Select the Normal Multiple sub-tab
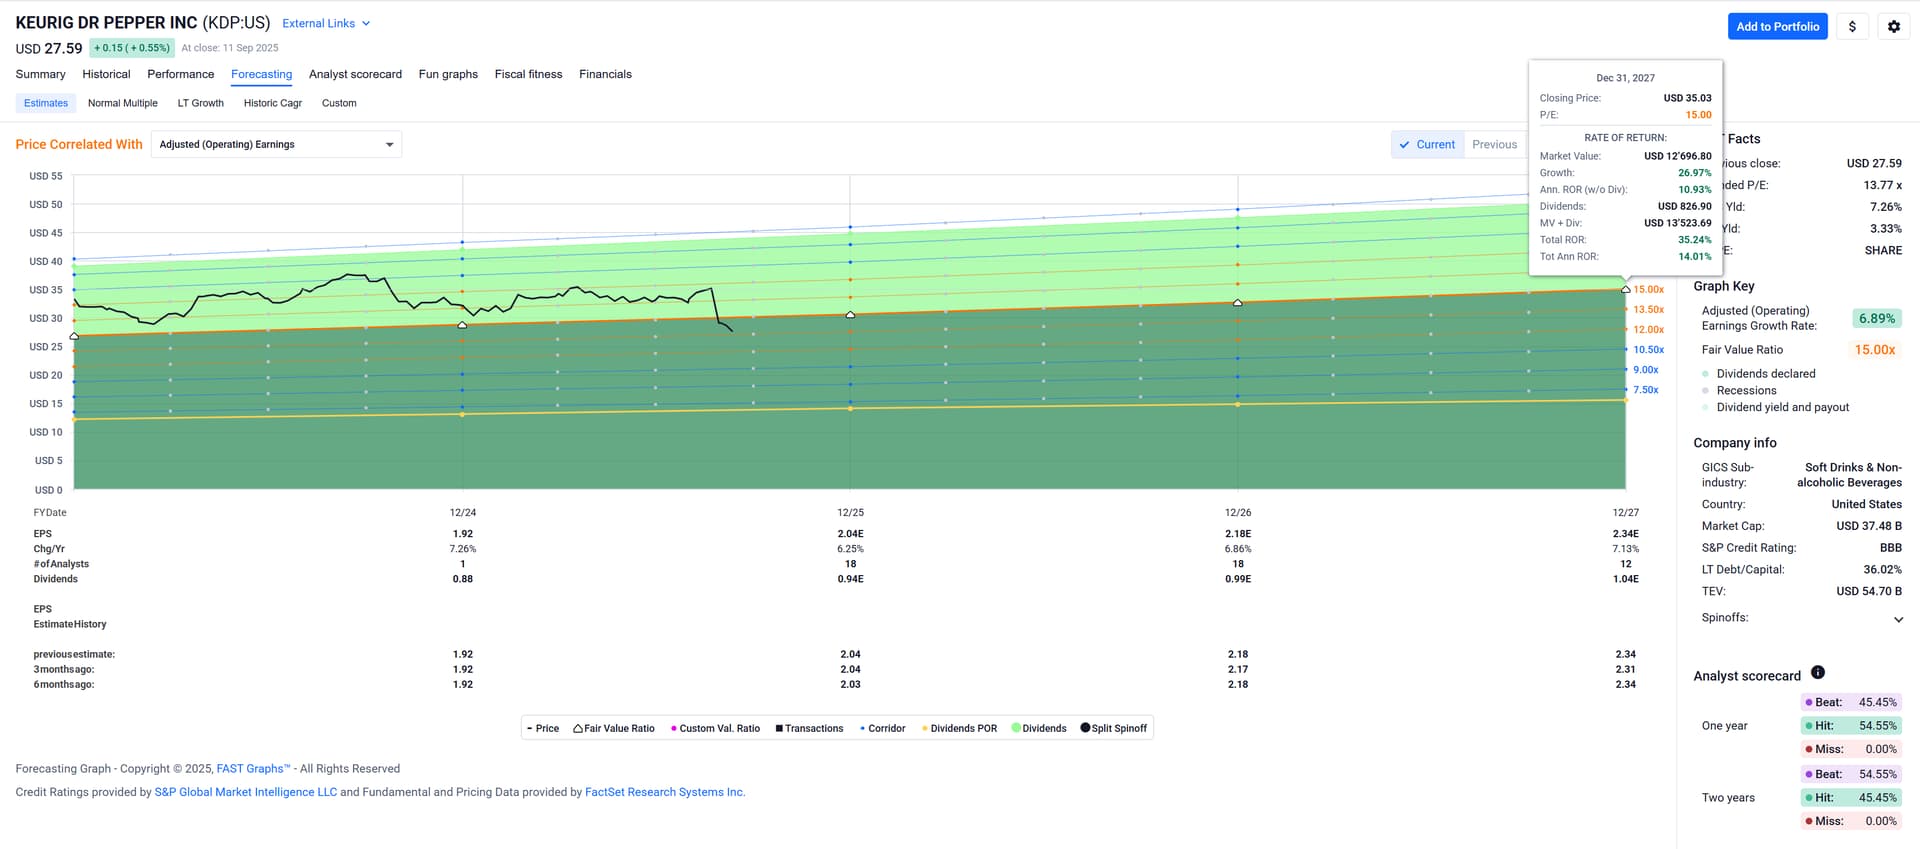Viewport: 1920px width, 849px height. 122,103
